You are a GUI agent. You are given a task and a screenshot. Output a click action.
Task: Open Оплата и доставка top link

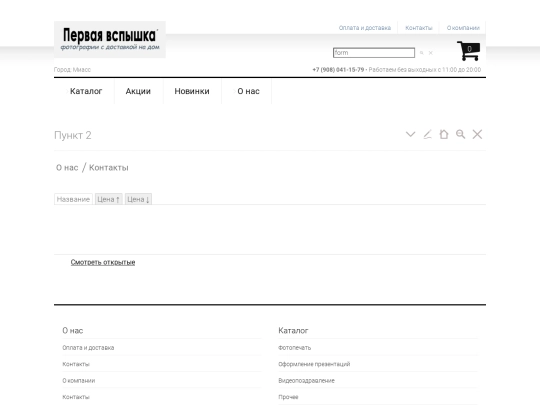[x=365, y=28]
